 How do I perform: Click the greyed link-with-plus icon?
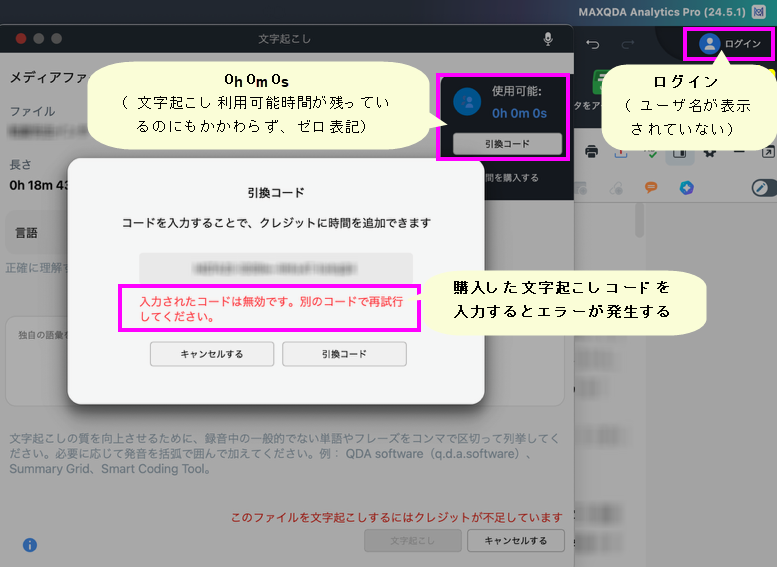click(616, 188)
